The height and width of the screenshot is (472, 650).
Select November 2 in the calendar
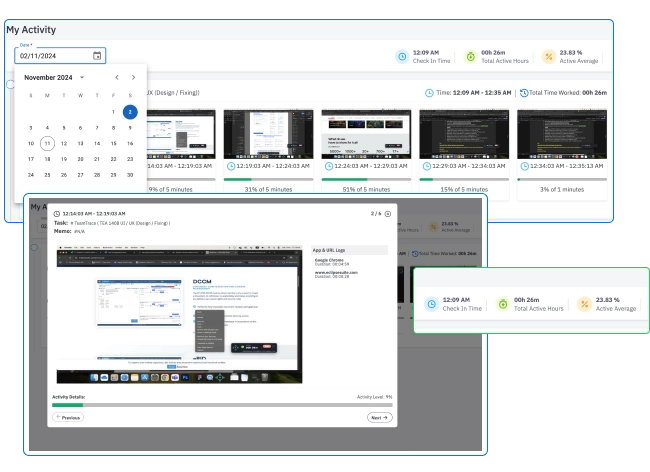(x=132, y=112)
